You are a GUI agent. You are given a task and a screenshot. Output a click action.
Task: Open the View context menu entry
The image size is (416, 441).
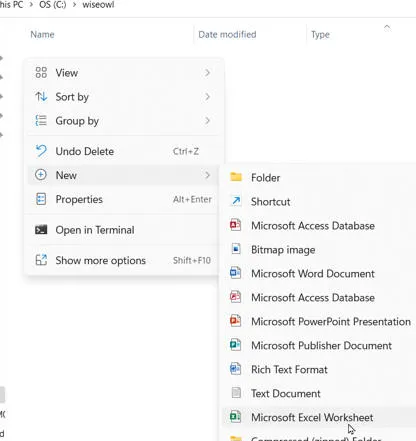point(123,73)
